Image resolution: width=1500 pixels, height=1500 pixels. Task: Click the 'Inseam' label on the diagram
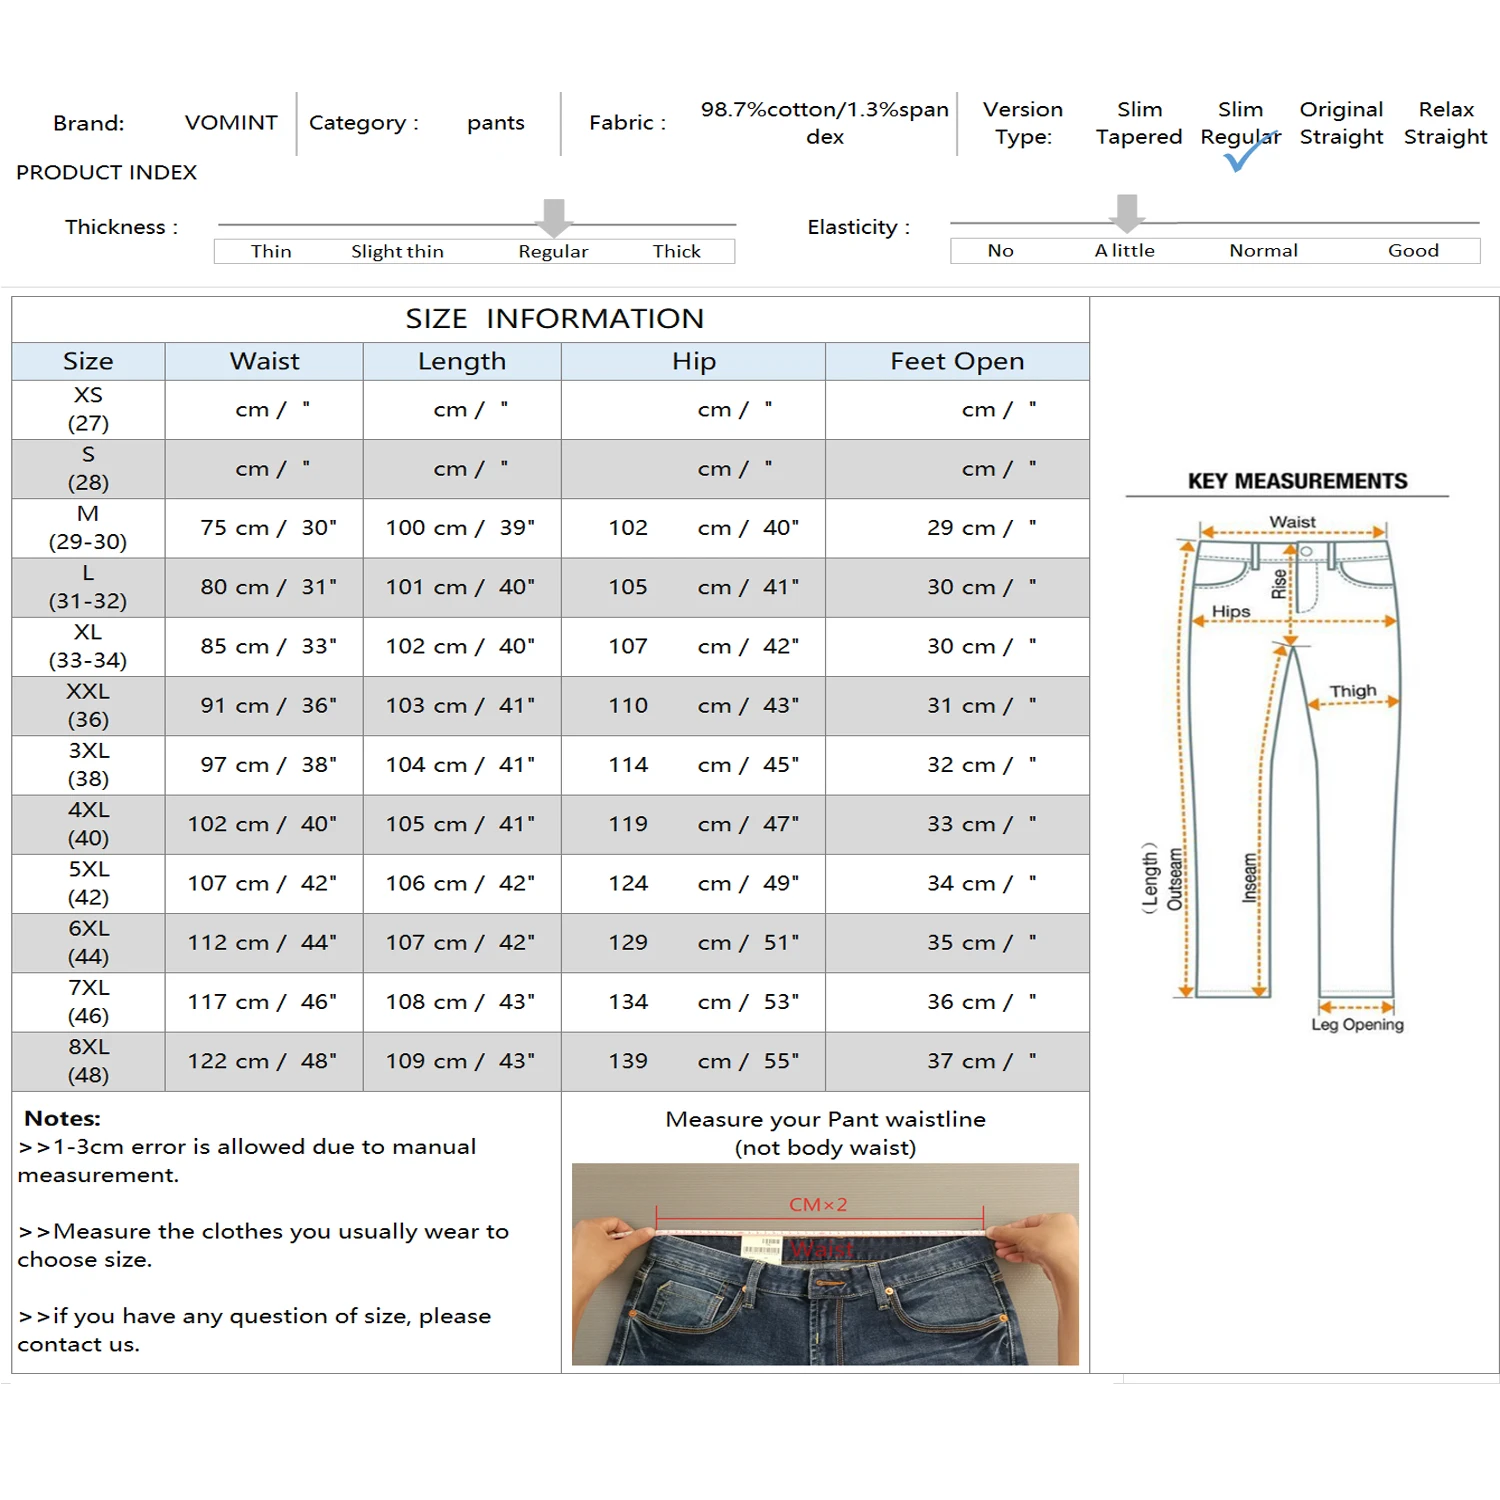click(1250, 878)
